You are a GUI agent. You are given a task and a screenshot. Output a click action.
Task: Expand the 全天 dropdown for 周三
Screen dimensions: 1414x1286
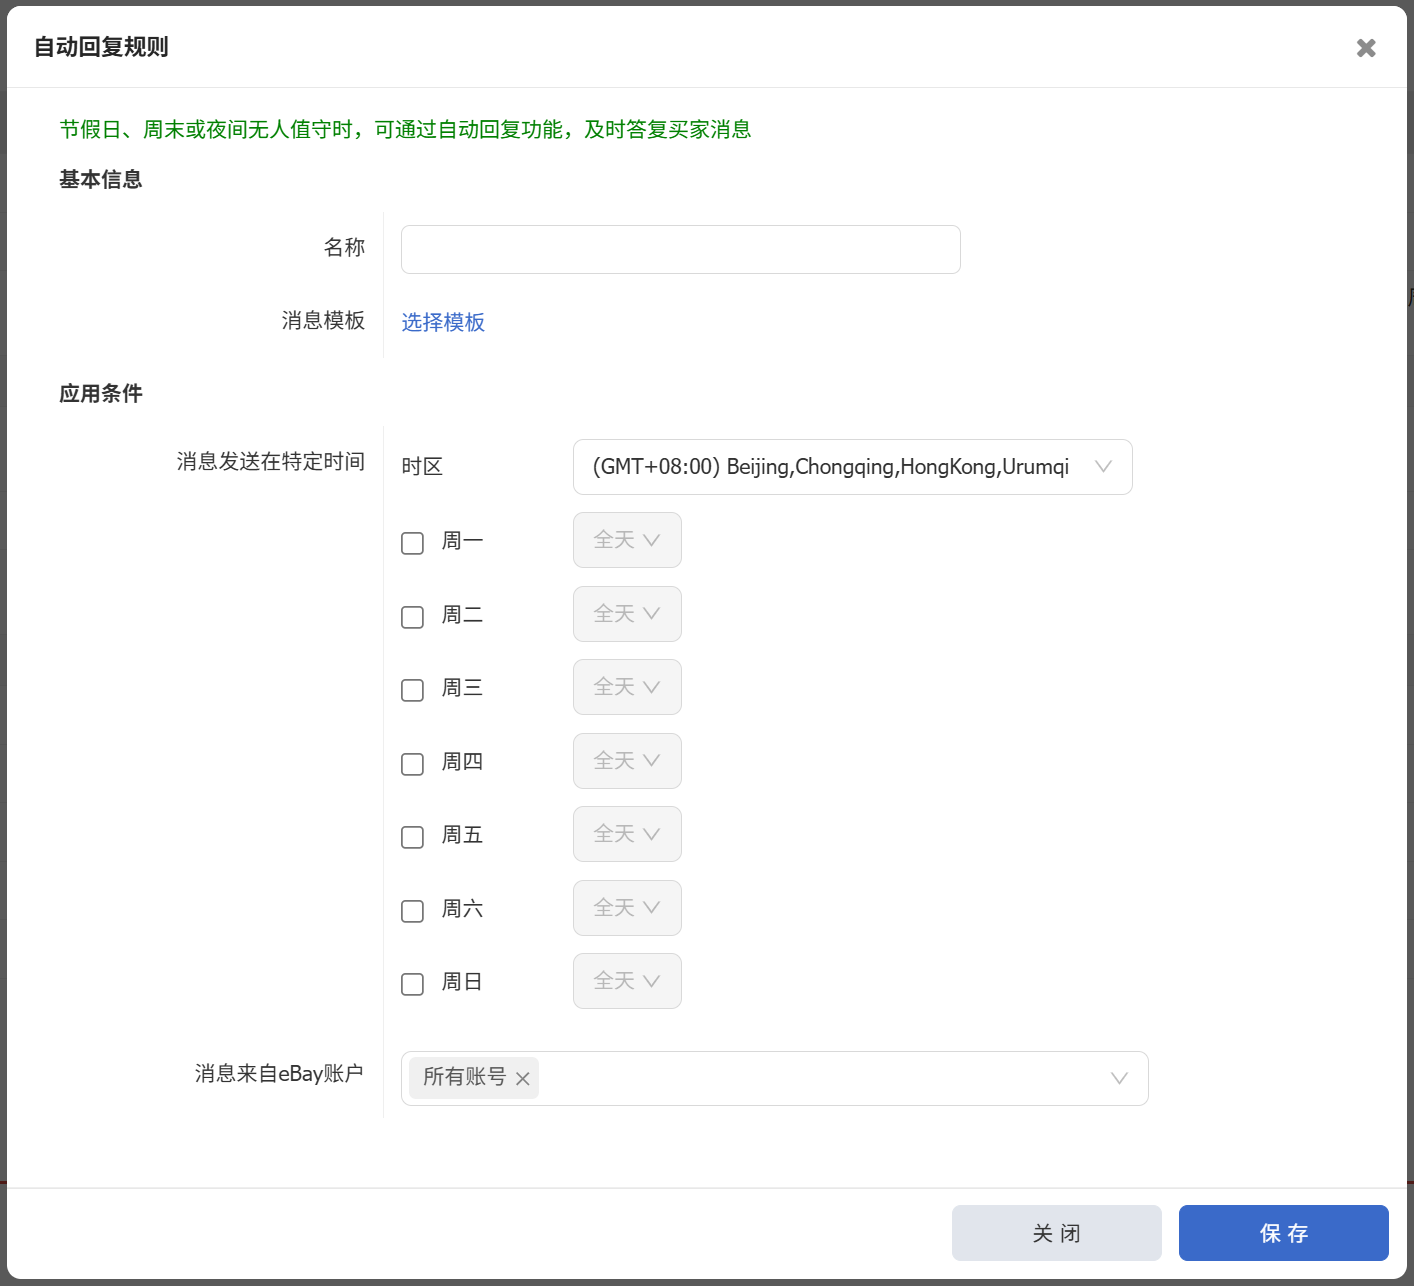point(627,687)
